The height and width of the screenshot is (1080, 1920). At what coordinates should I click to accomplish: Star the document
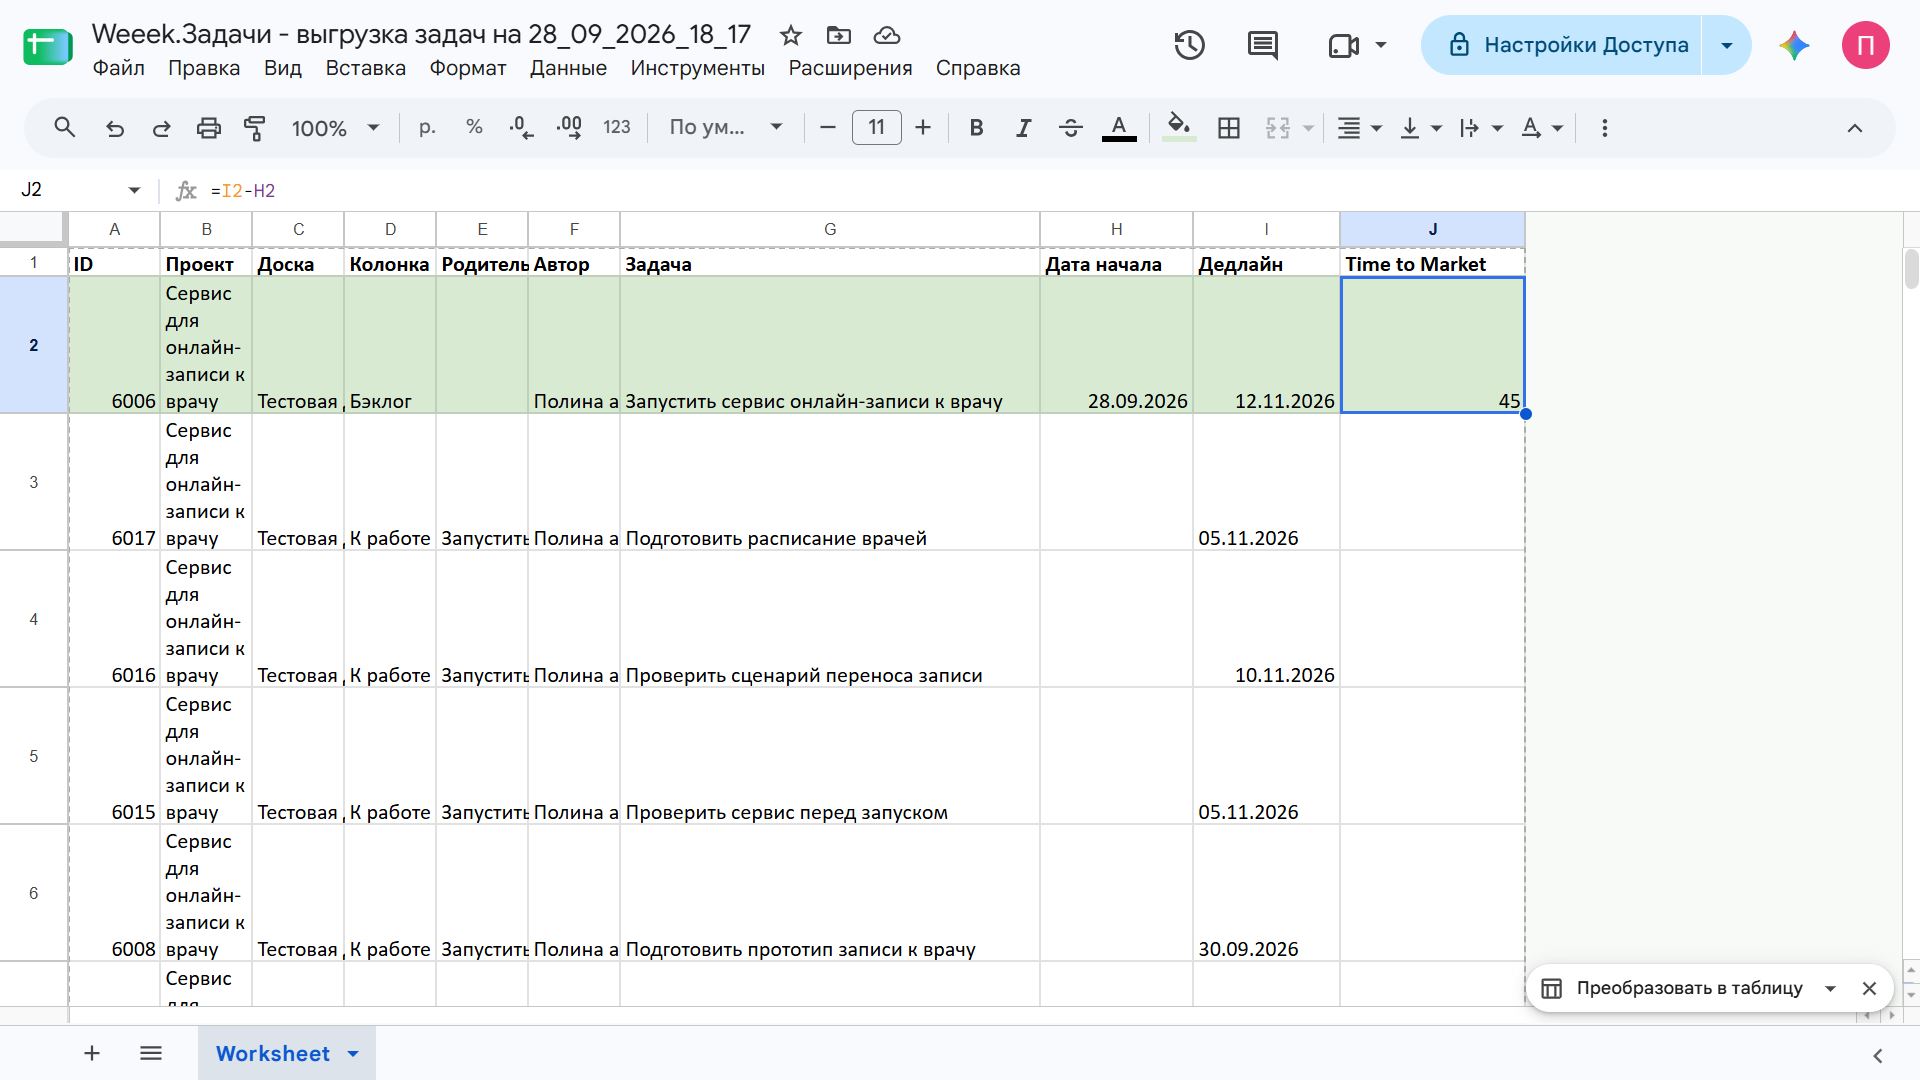[x=791, y=36]
